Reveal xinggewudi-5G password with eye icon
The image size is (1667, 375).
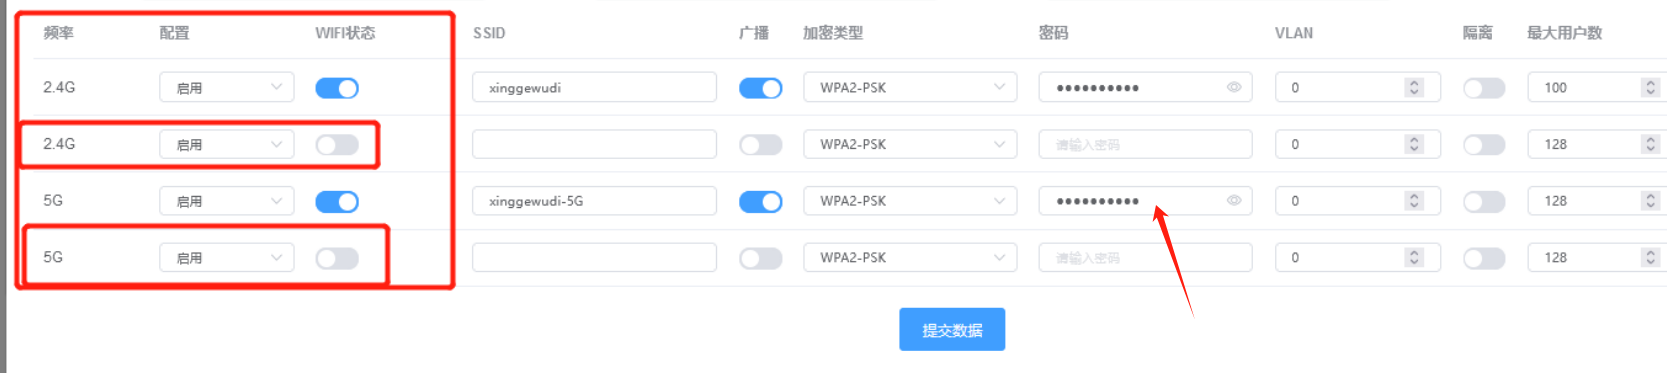[1234, 200]
